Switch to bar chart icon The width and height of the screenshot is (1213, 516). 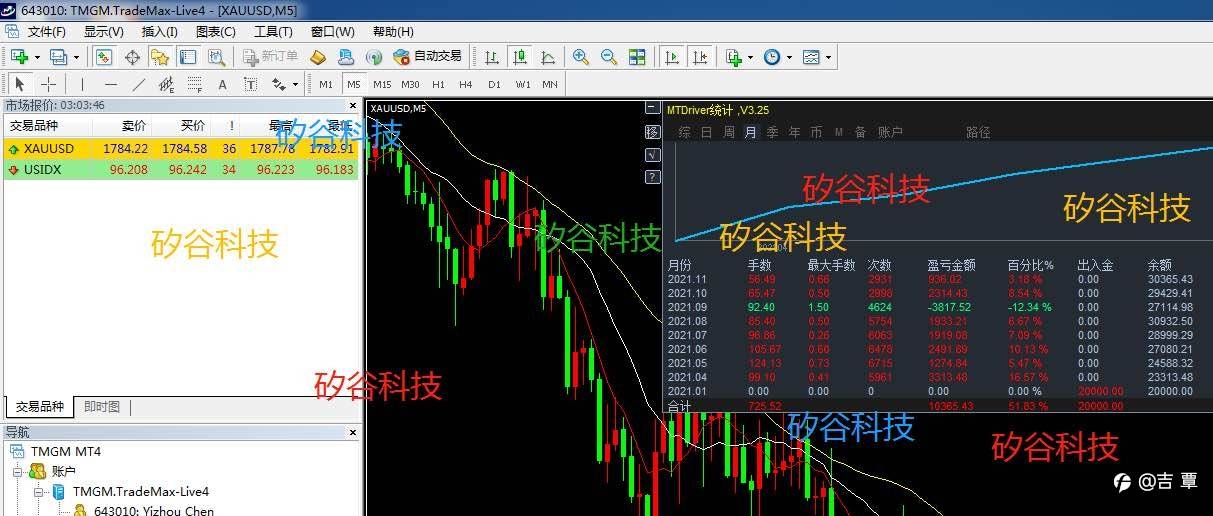tap(492, 57)
